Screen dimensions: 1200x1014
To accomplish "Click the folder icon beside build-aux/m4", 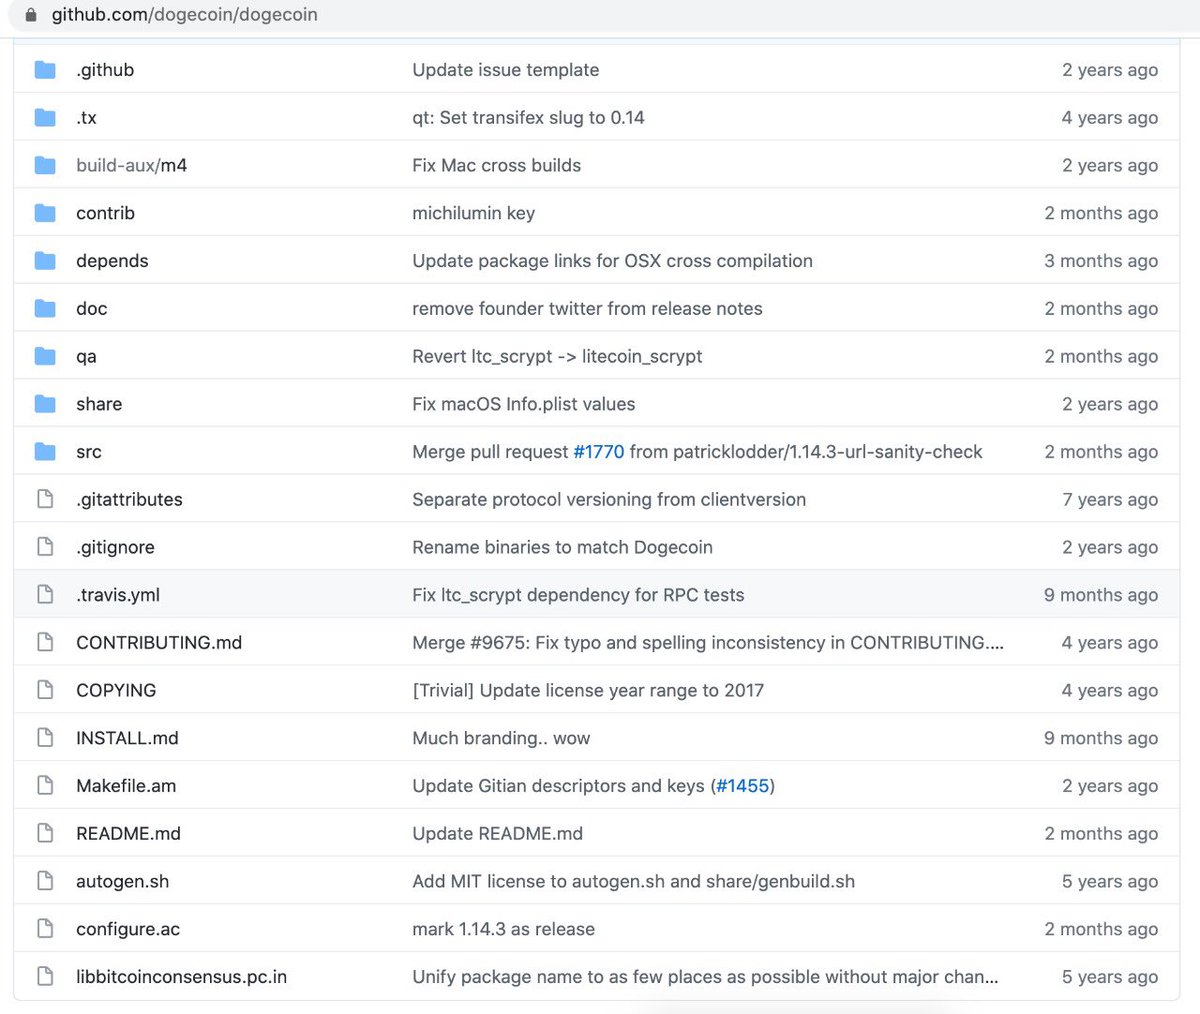I will [45, 165].
